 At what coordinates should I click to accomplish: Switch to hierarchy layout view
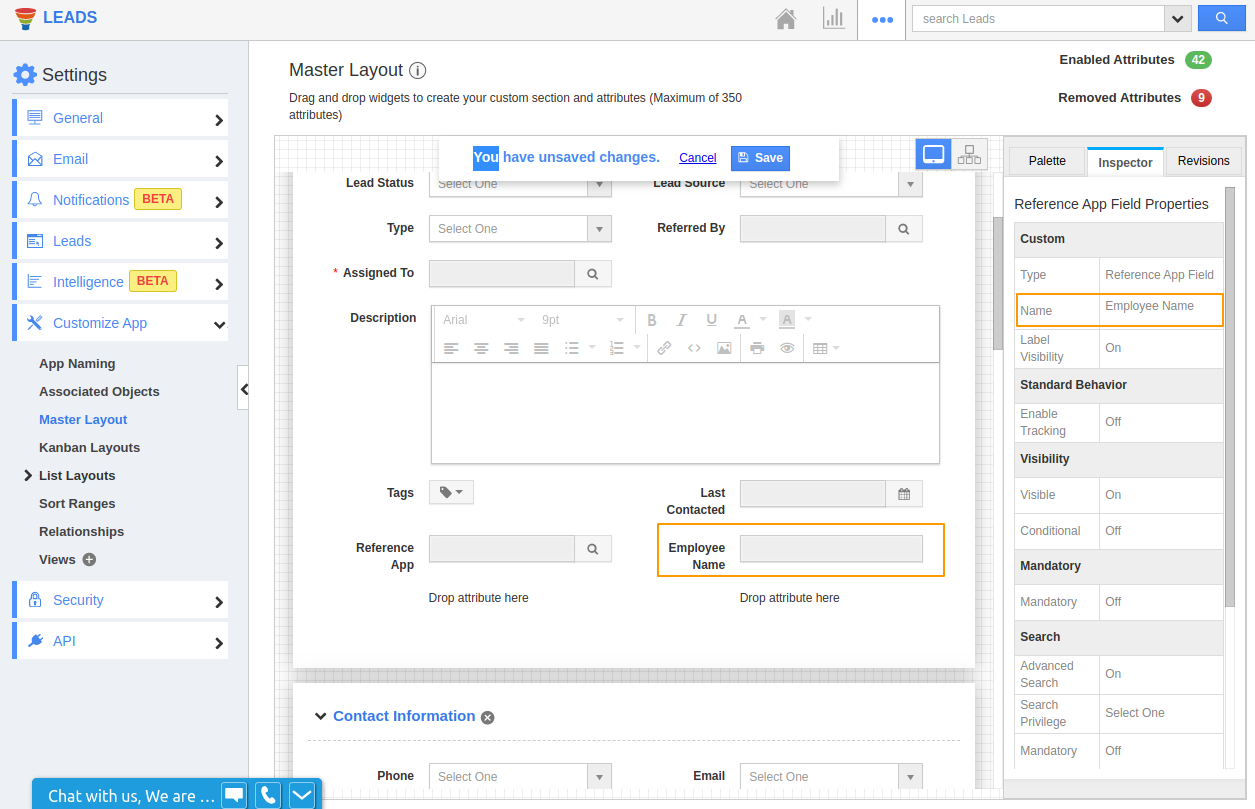(x=969, y=154)
